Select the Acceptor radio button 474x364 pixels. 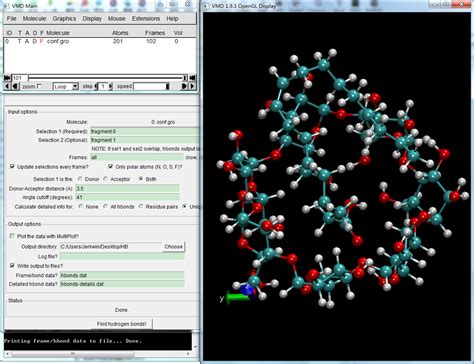pyautogui.click(x=106, y=179)
